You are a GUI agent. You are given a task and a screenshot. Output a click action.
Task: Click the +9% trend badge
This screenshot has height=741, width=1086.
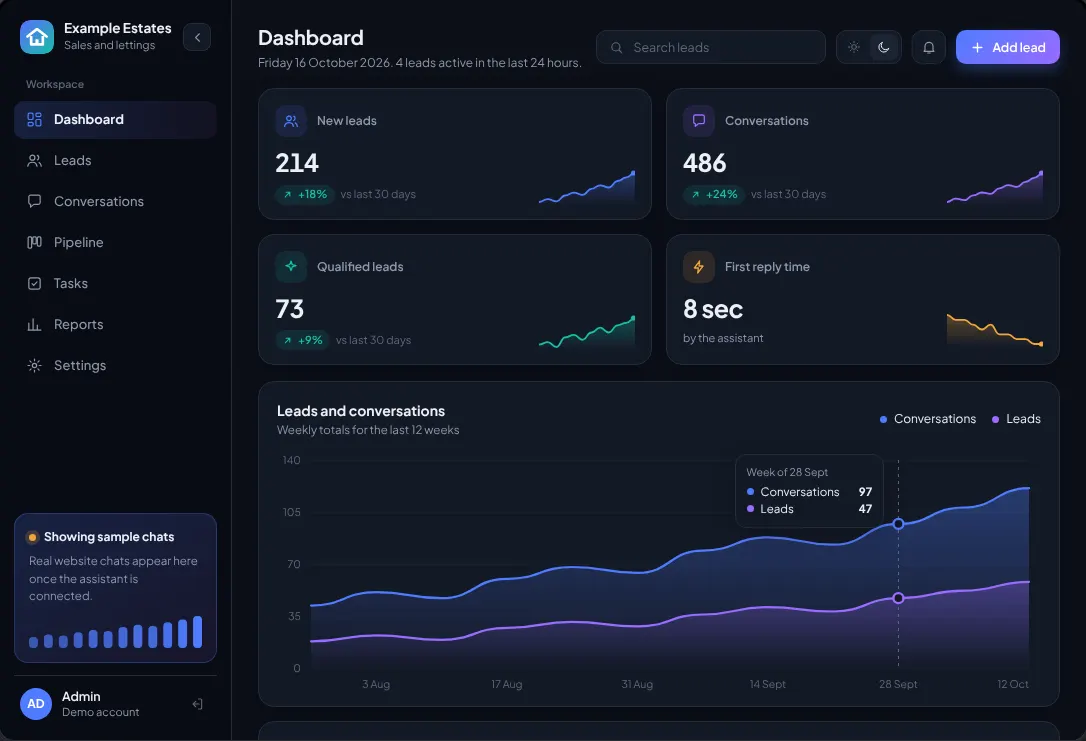[303, 340]
